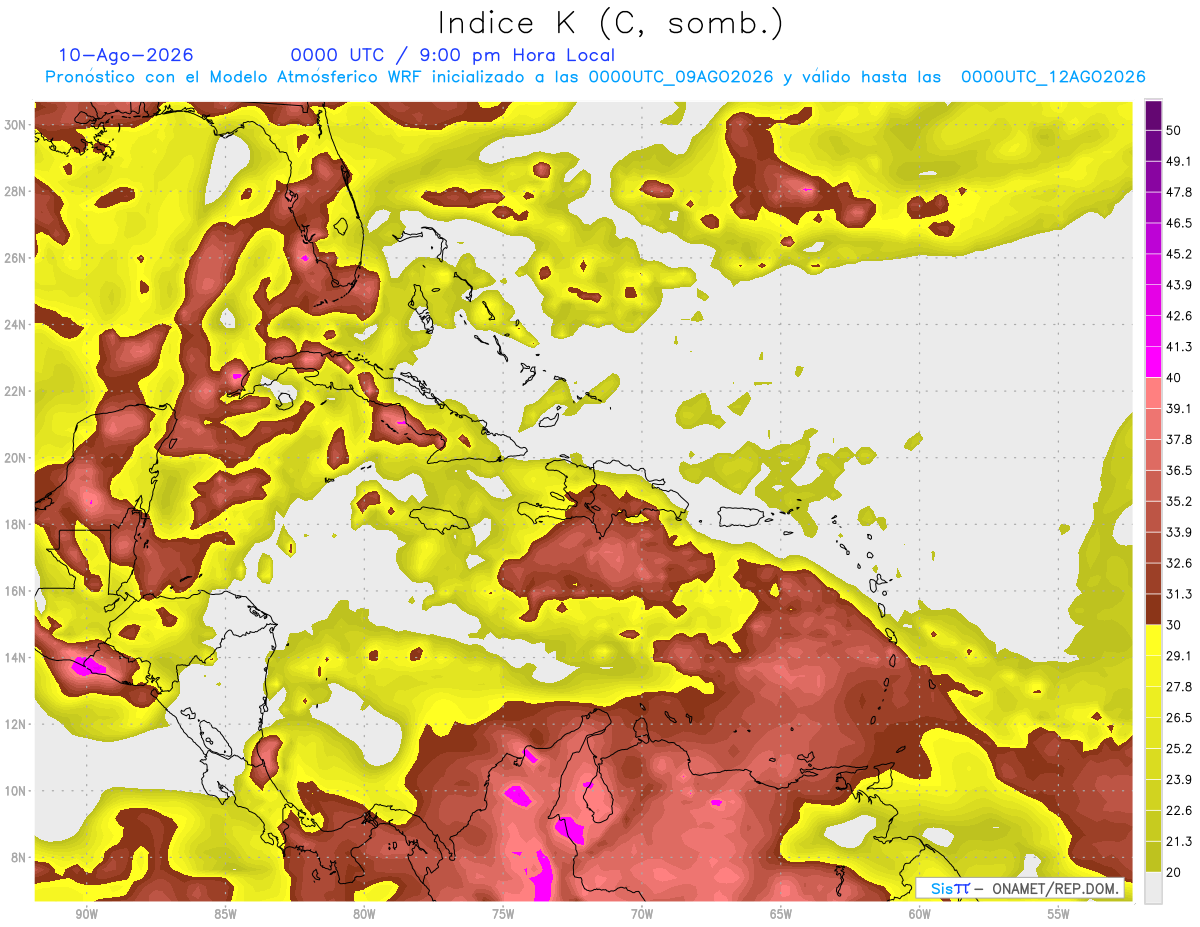Screen dimensions: 1200x927
Task: Click the "75W" longitude label
Action: 503,914
